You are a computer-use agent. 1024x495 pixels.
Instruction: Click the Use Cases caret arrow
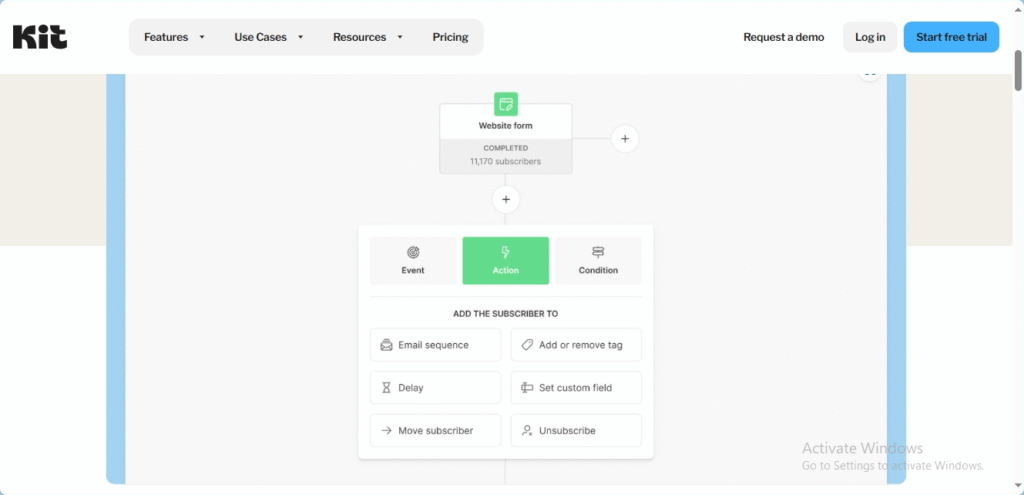[x=300, y=37]
